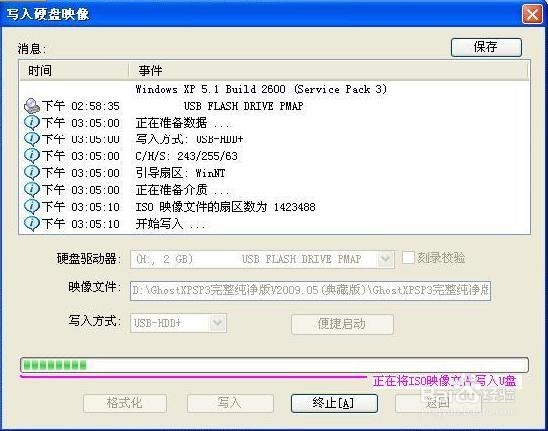
Task: Click the 格式化 button
Action: coord(125,403)
